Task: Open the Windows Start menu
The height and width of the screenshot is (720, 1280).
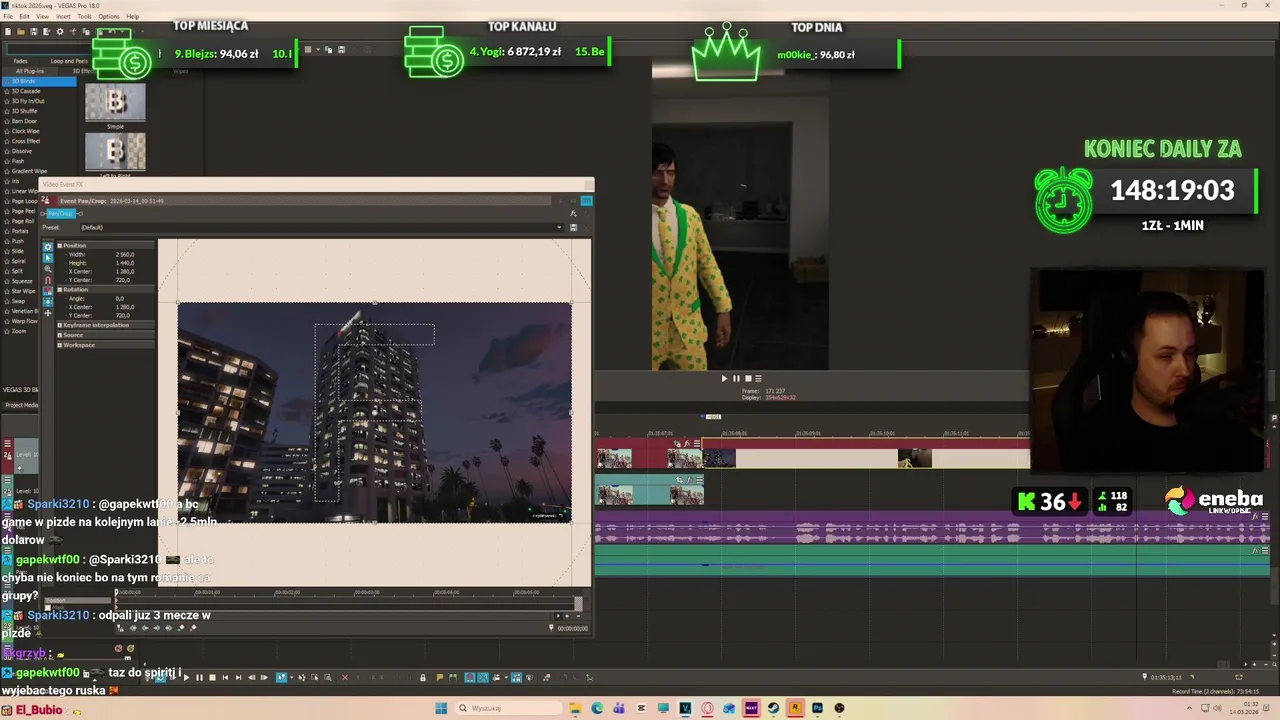Action: click(x=441, y=708)
